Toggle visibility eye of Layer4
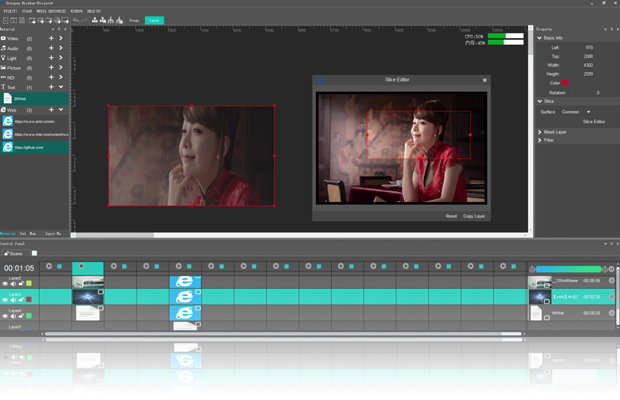Image resolution: width=620 pixels, height=400 pixels. click(5, 316)
